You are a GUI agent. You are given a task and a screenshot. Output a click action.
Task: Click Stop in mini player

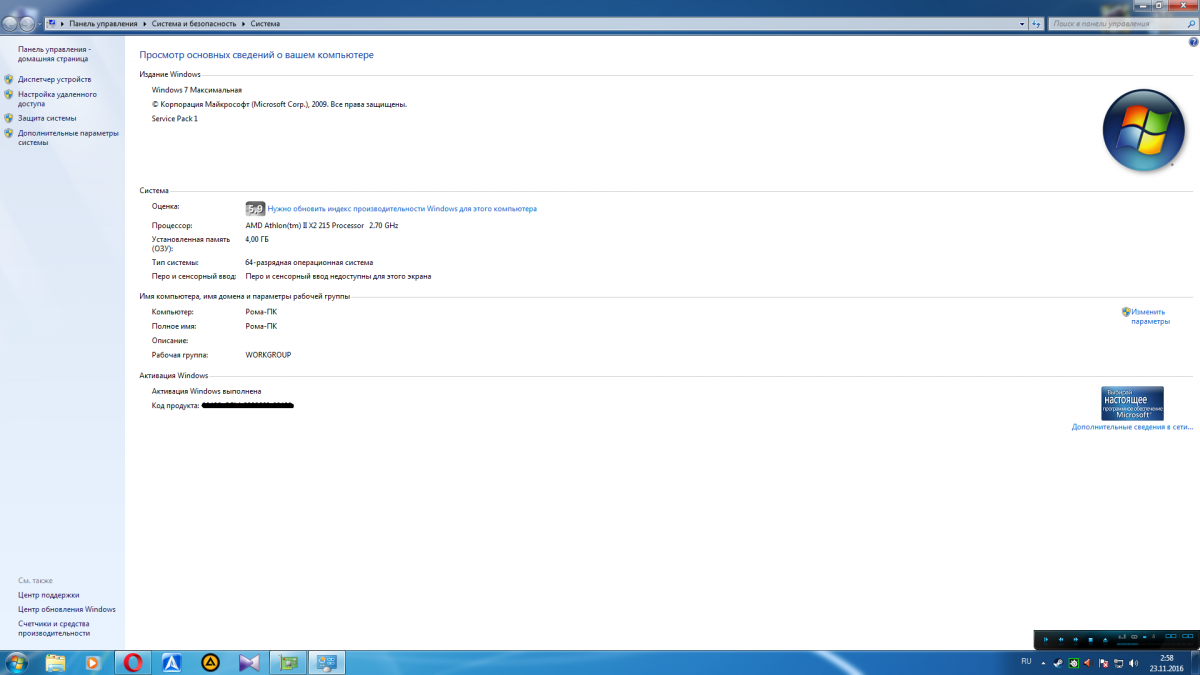(x=1090, y=640)
